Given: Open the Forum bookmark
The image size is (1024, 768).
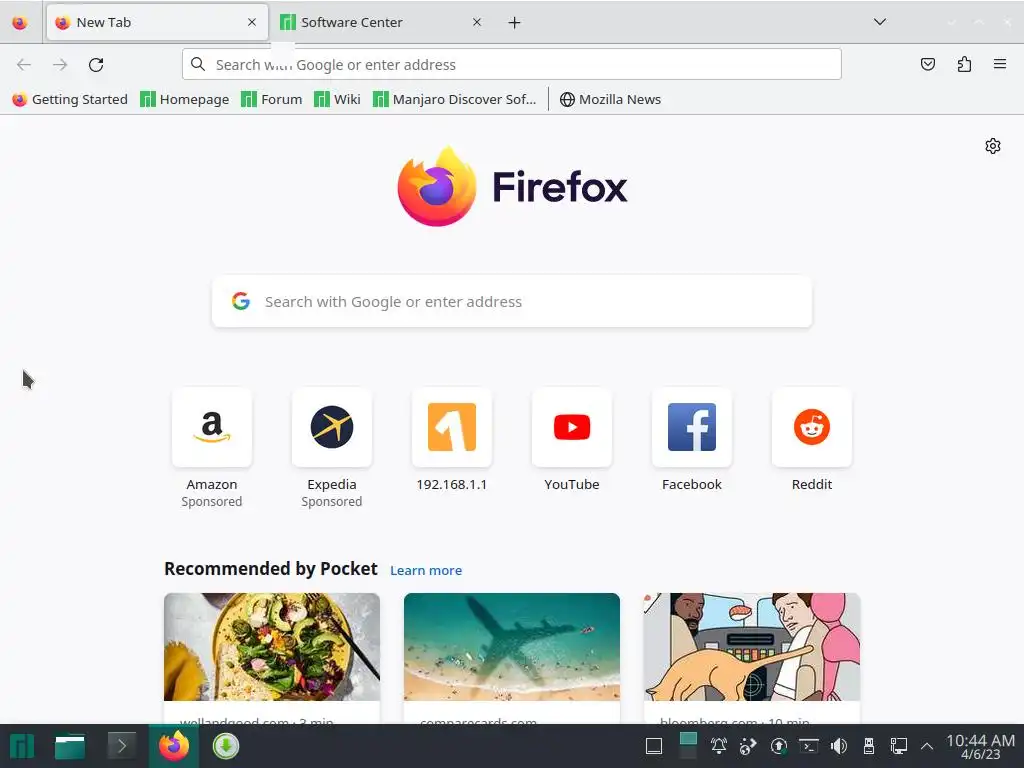Looking at the screenshot, I should 272,99.
